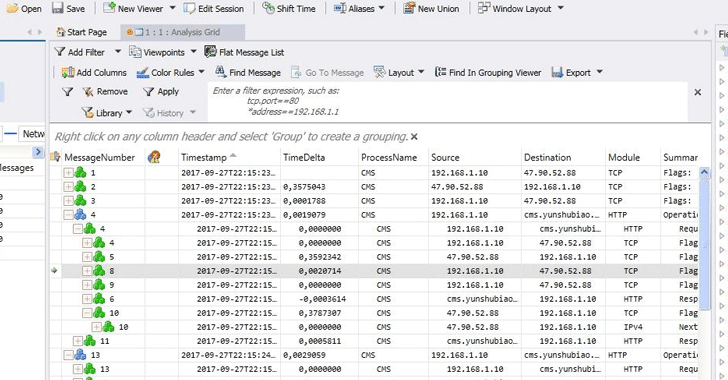Expand the Export dropdown arrow
Viewport: 728px width, 380px height.
599,72
